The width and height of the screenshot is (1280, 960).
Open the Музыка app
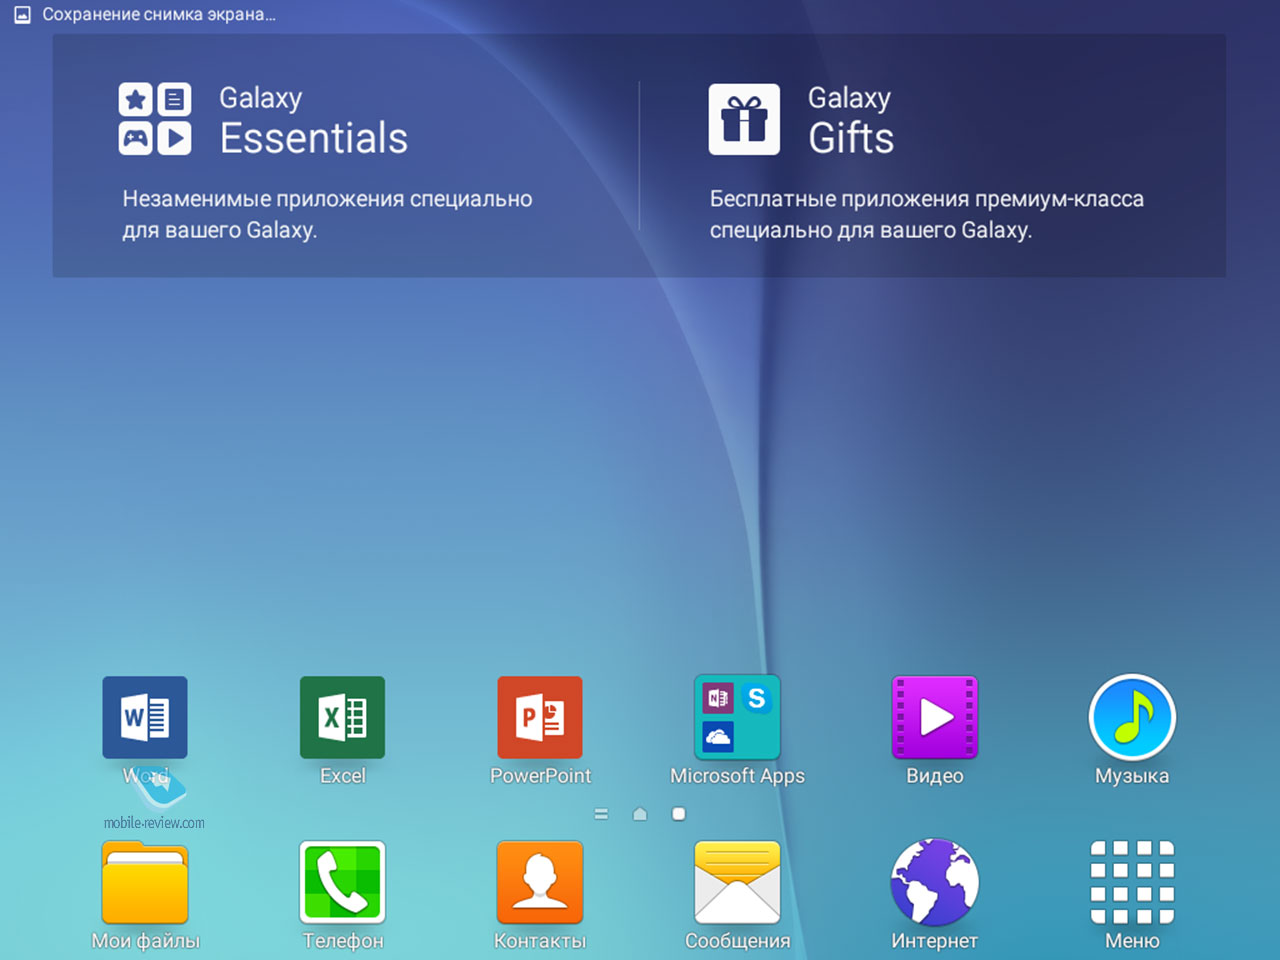click(1132, 717)
